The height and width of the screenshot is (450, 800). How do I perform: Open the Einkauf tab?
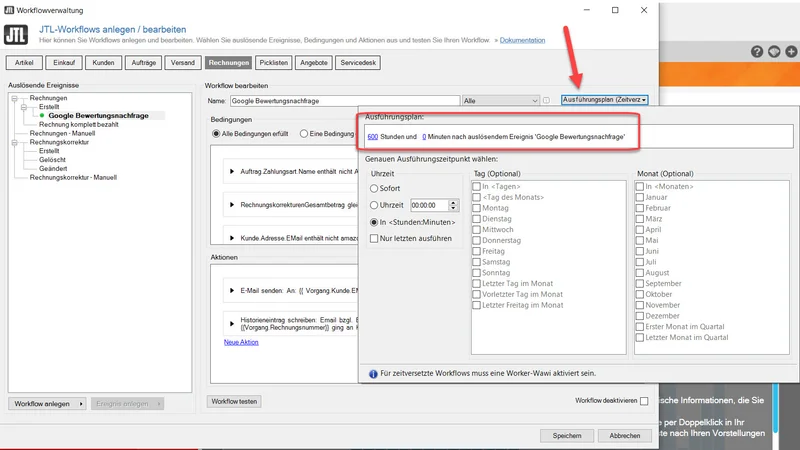pos(64,63)
